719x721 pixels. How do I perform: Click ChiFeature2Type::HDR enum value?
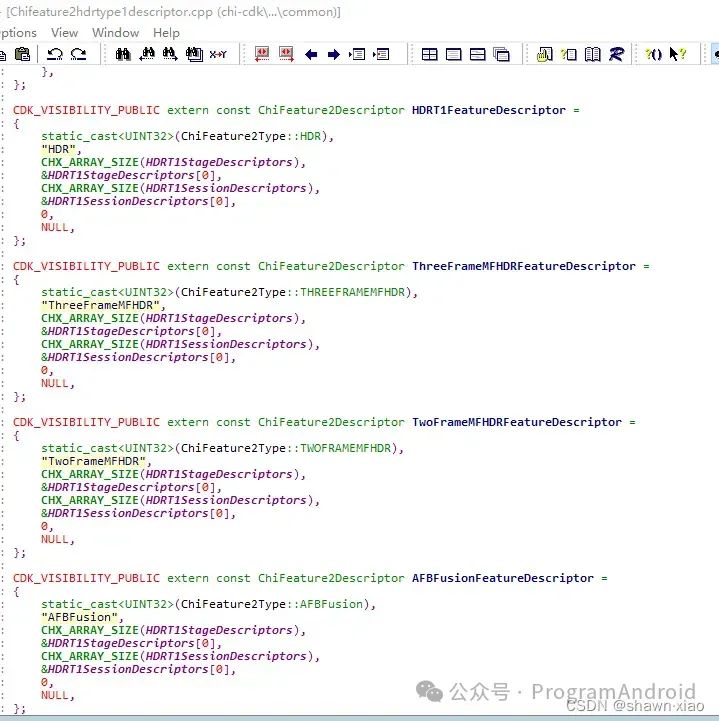251,137
